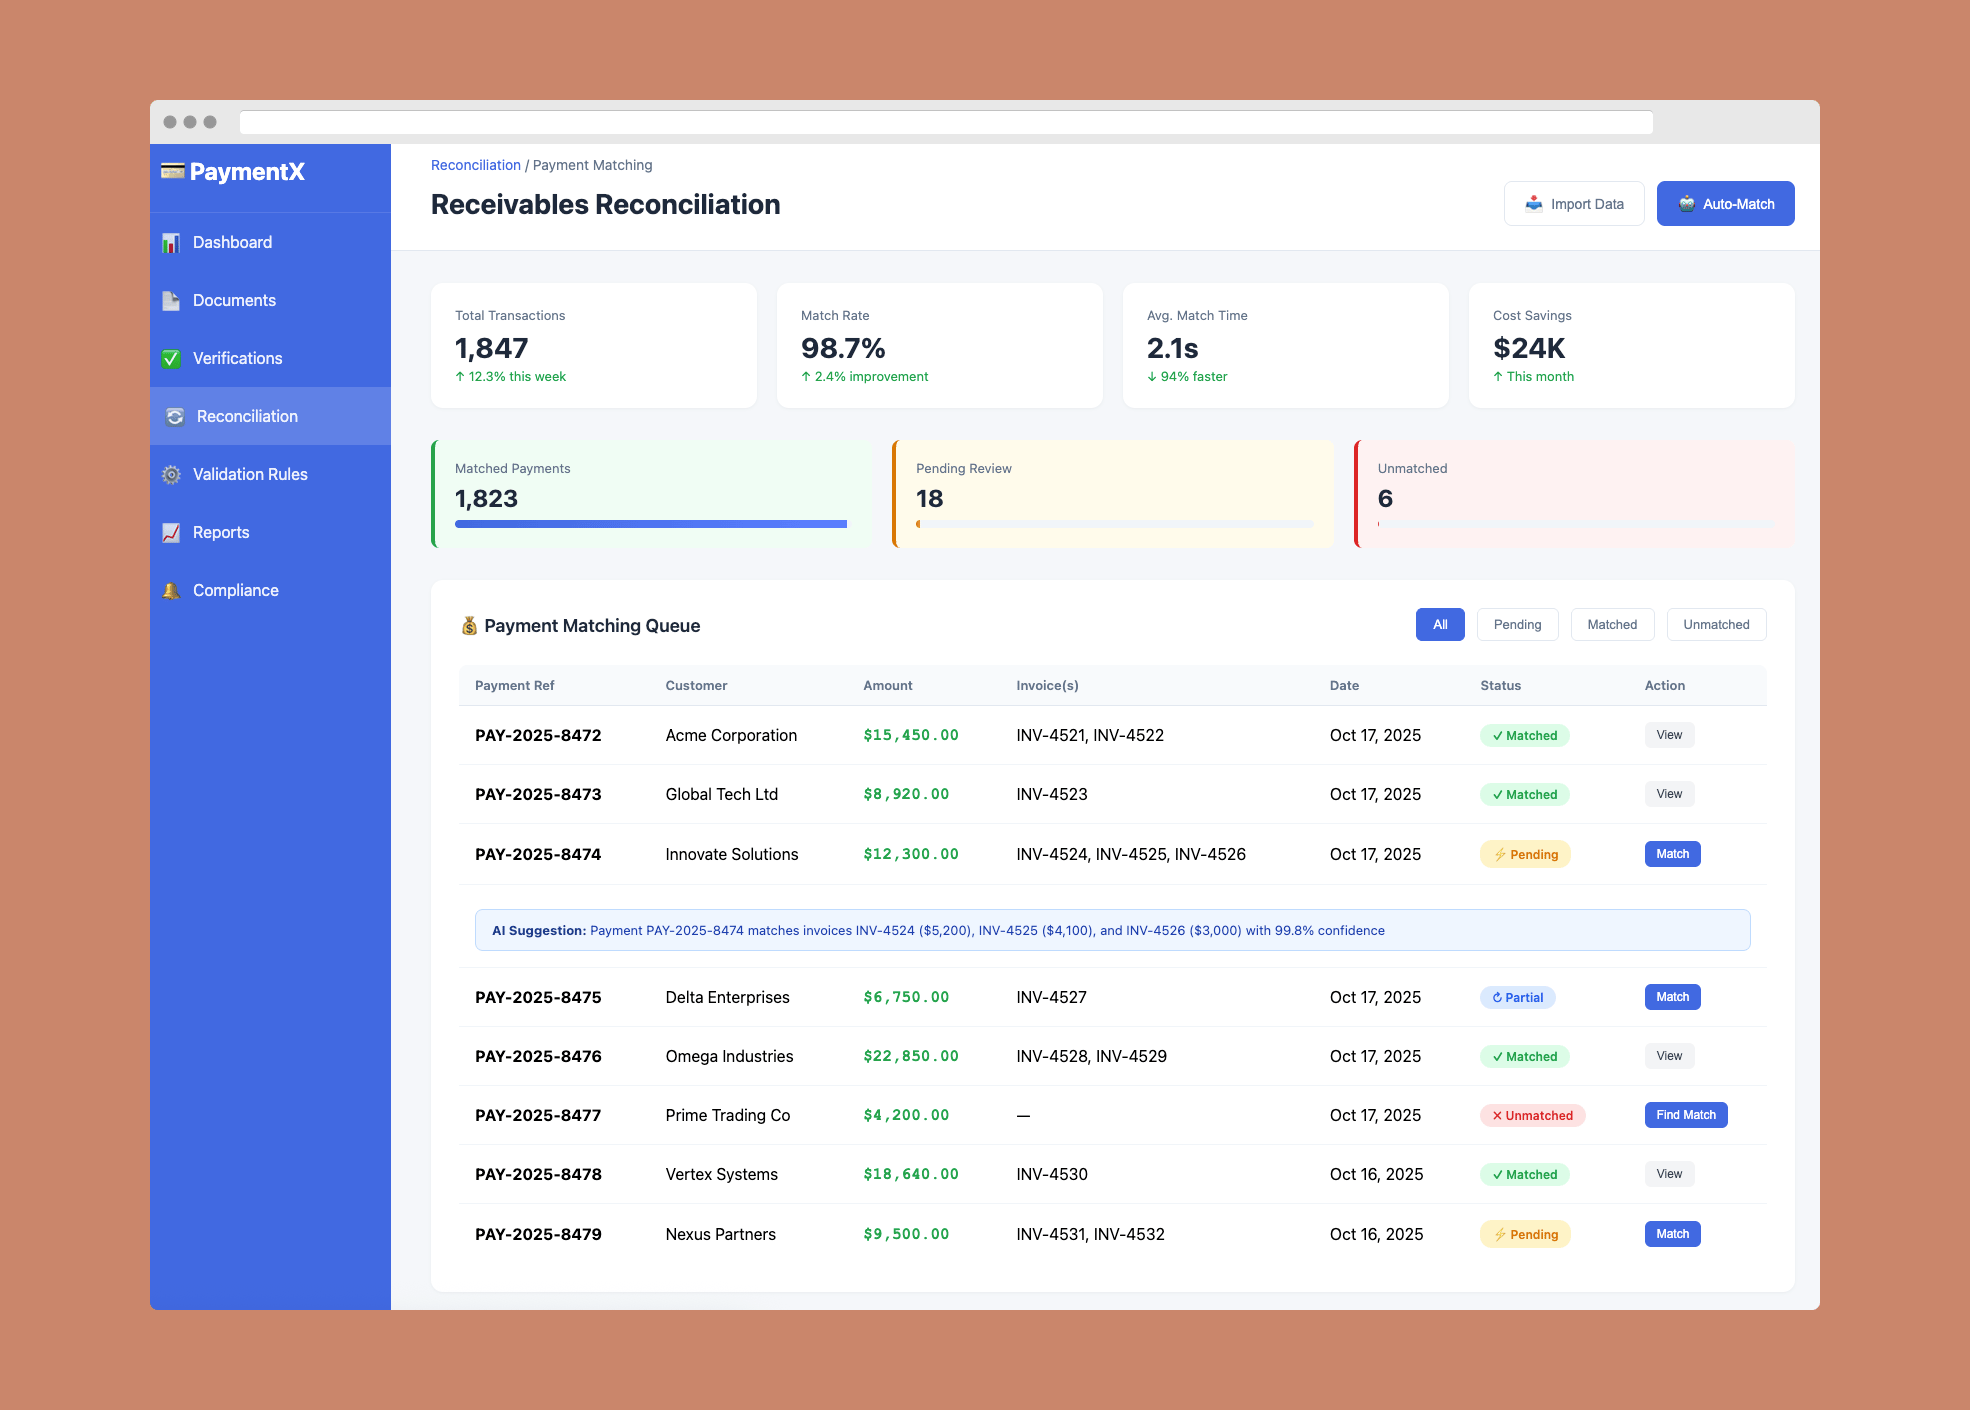
Task: Click Find Match for Prime Trading Co
Action: tap(1685, 1115)
